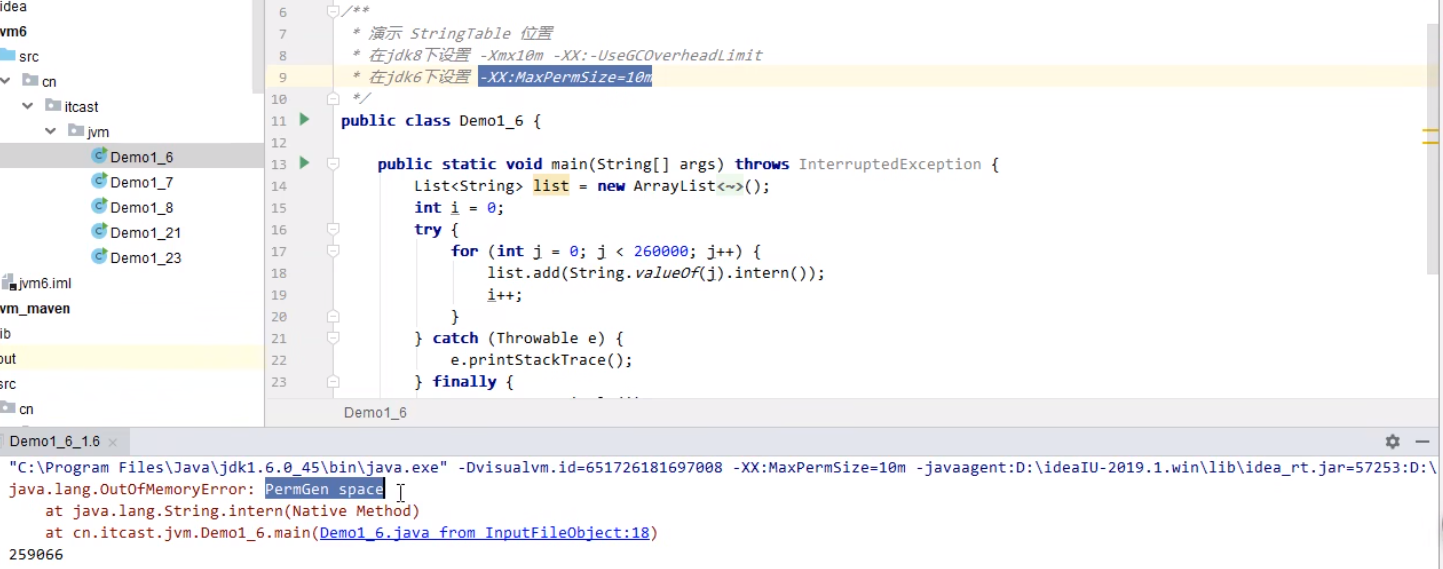Click InterruptedException in main signature
This screenshot has height=569, width=1443.
[x=890, y=164]
